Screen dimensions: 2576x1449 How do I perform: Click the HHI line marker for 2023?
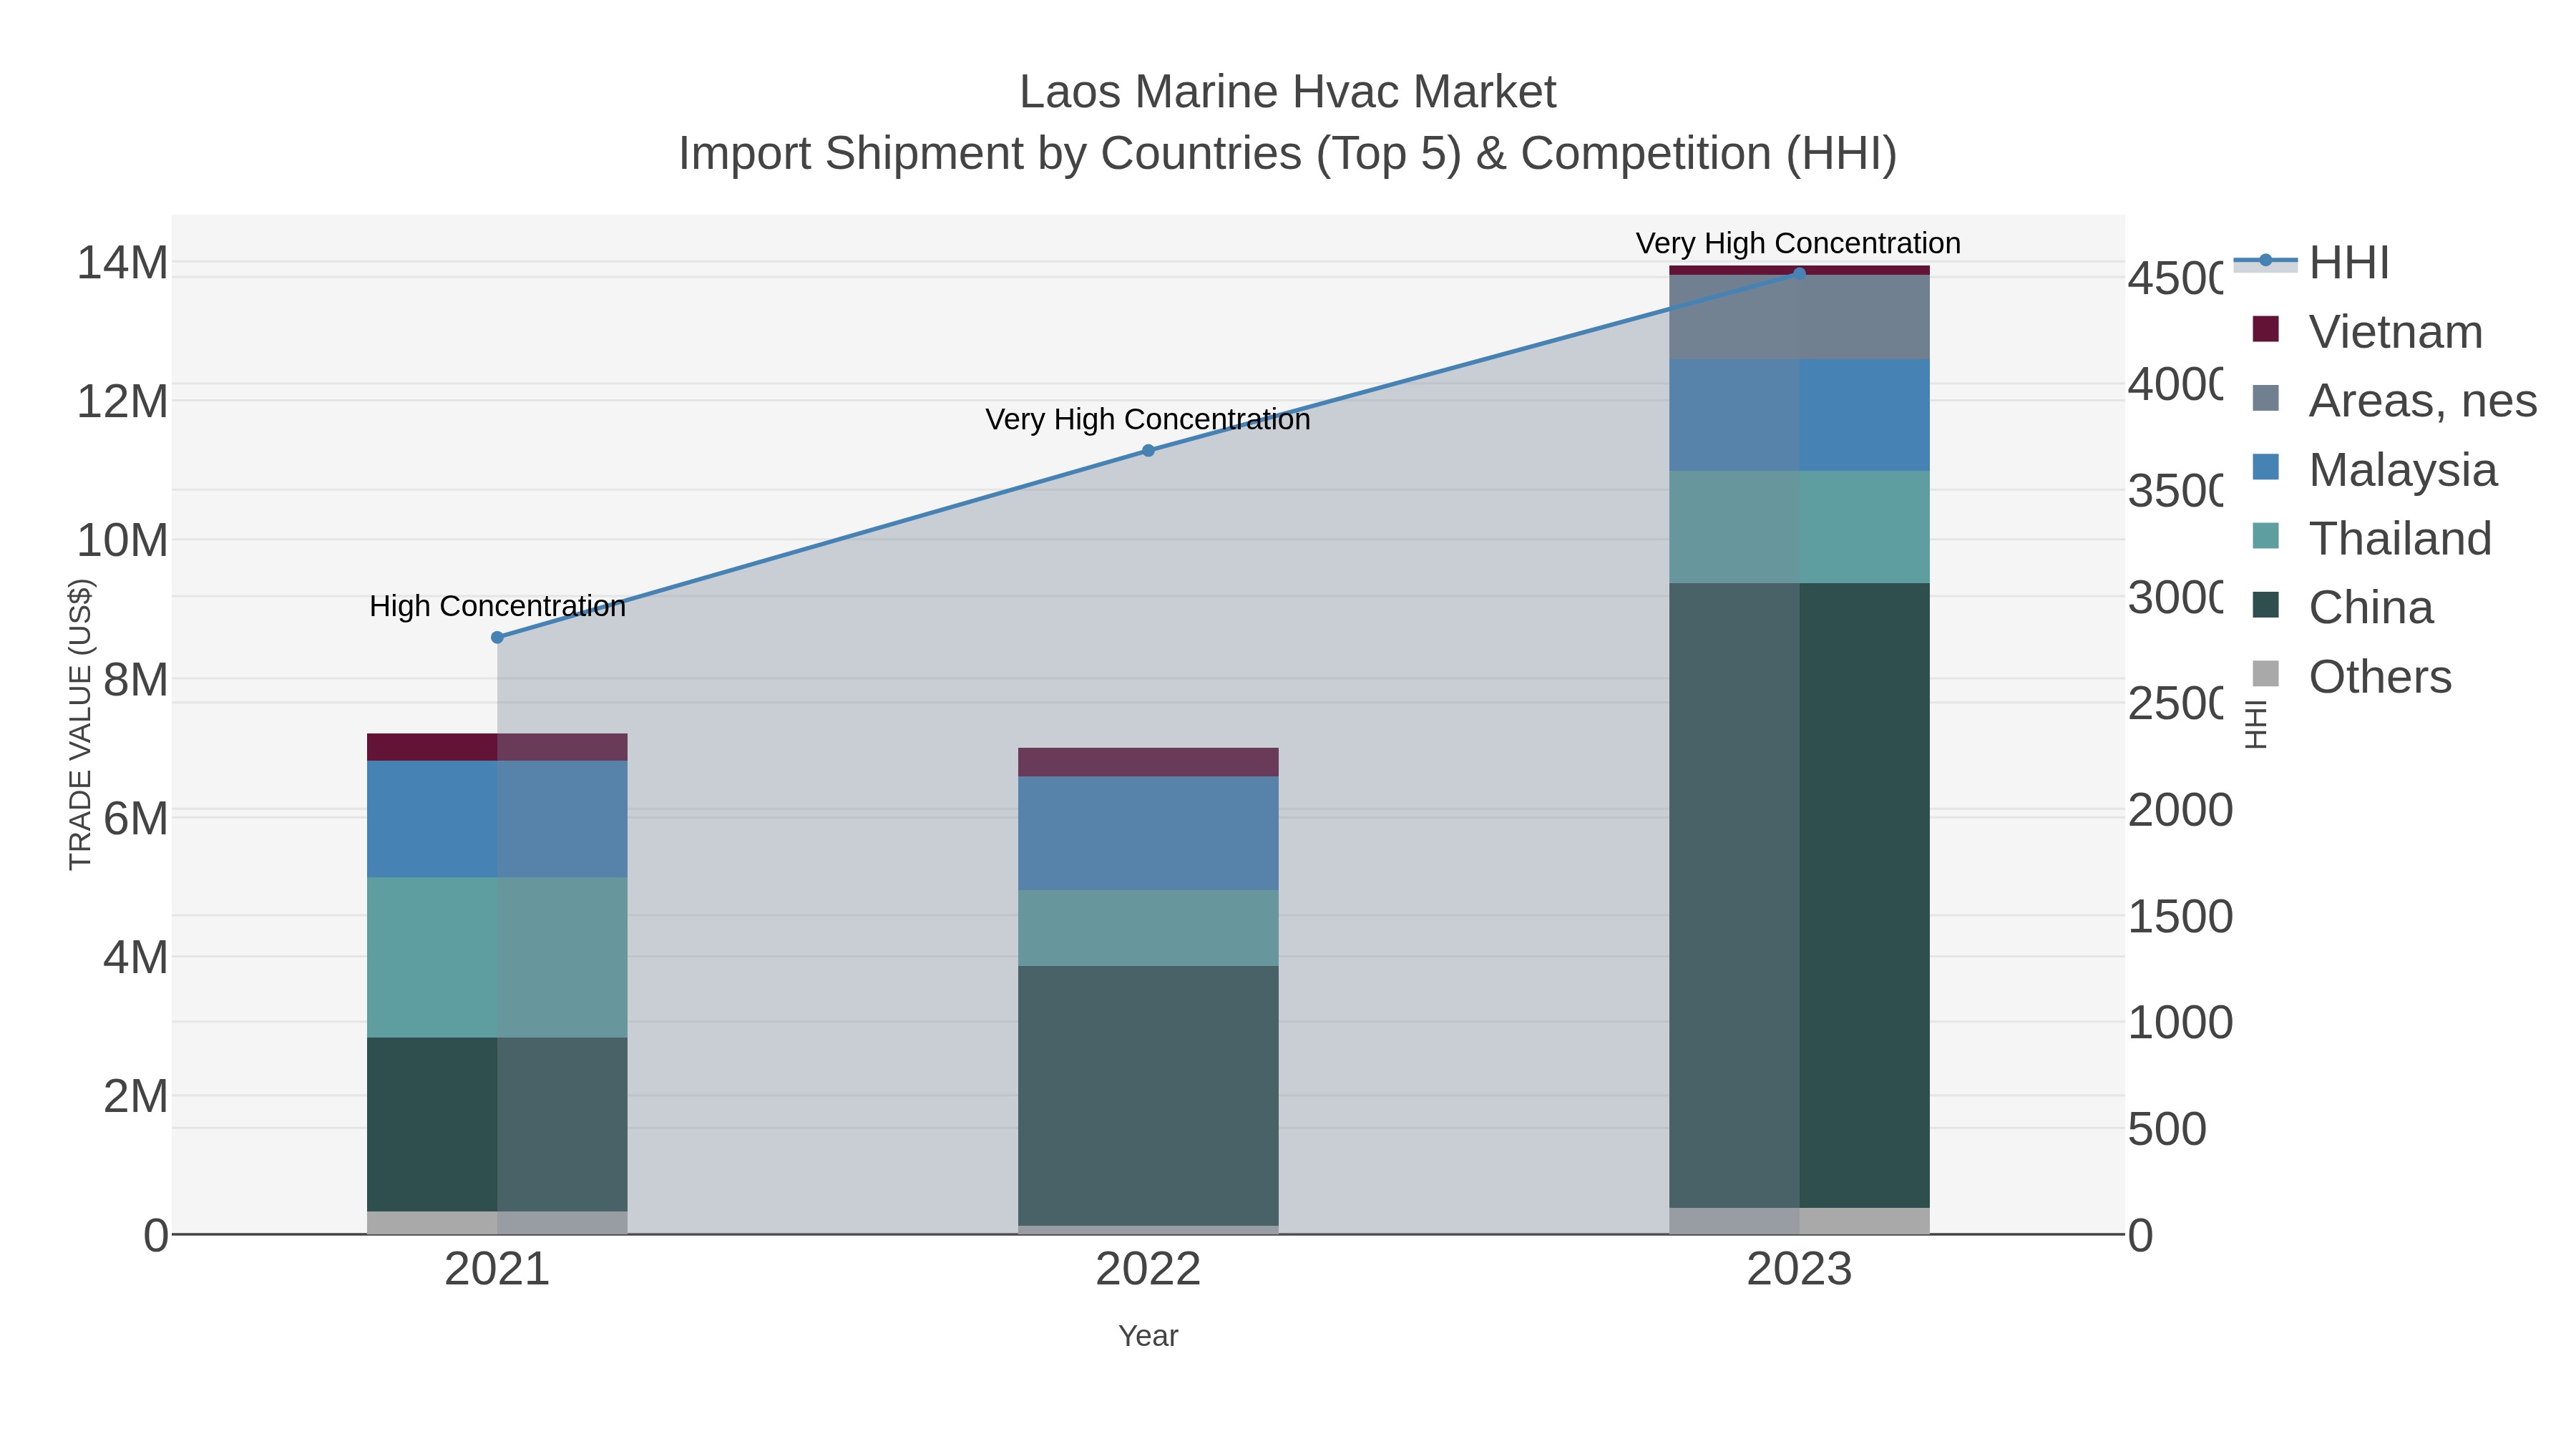click(1799, 274)
